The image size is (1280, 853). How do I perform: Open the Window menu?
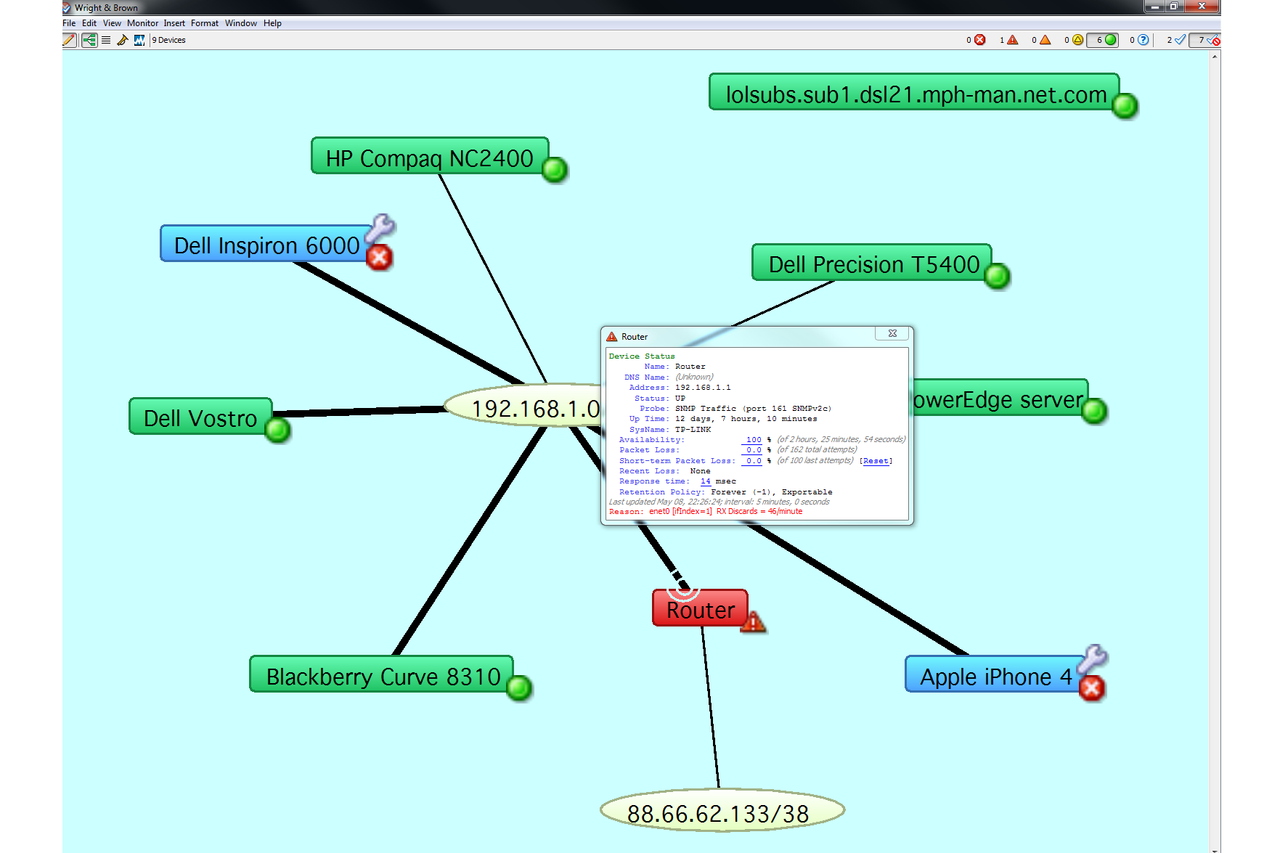tap(241, 23)
